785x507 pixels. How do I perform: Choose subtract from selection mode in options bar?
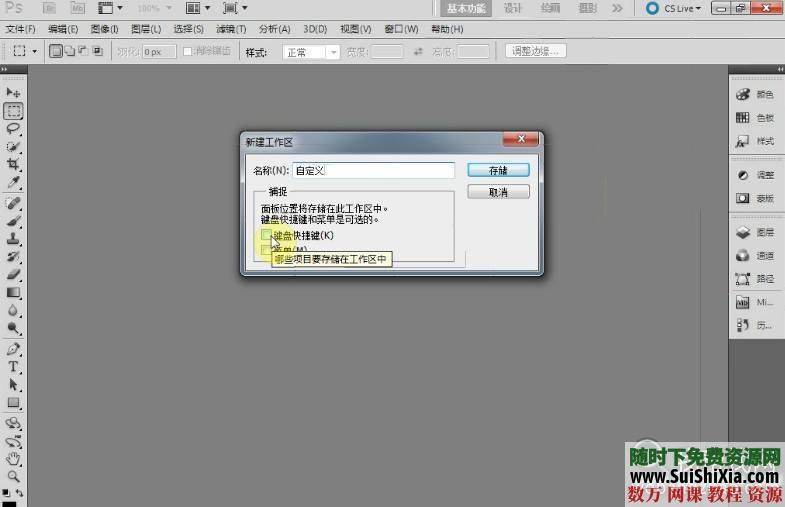[x=83, y=51]
